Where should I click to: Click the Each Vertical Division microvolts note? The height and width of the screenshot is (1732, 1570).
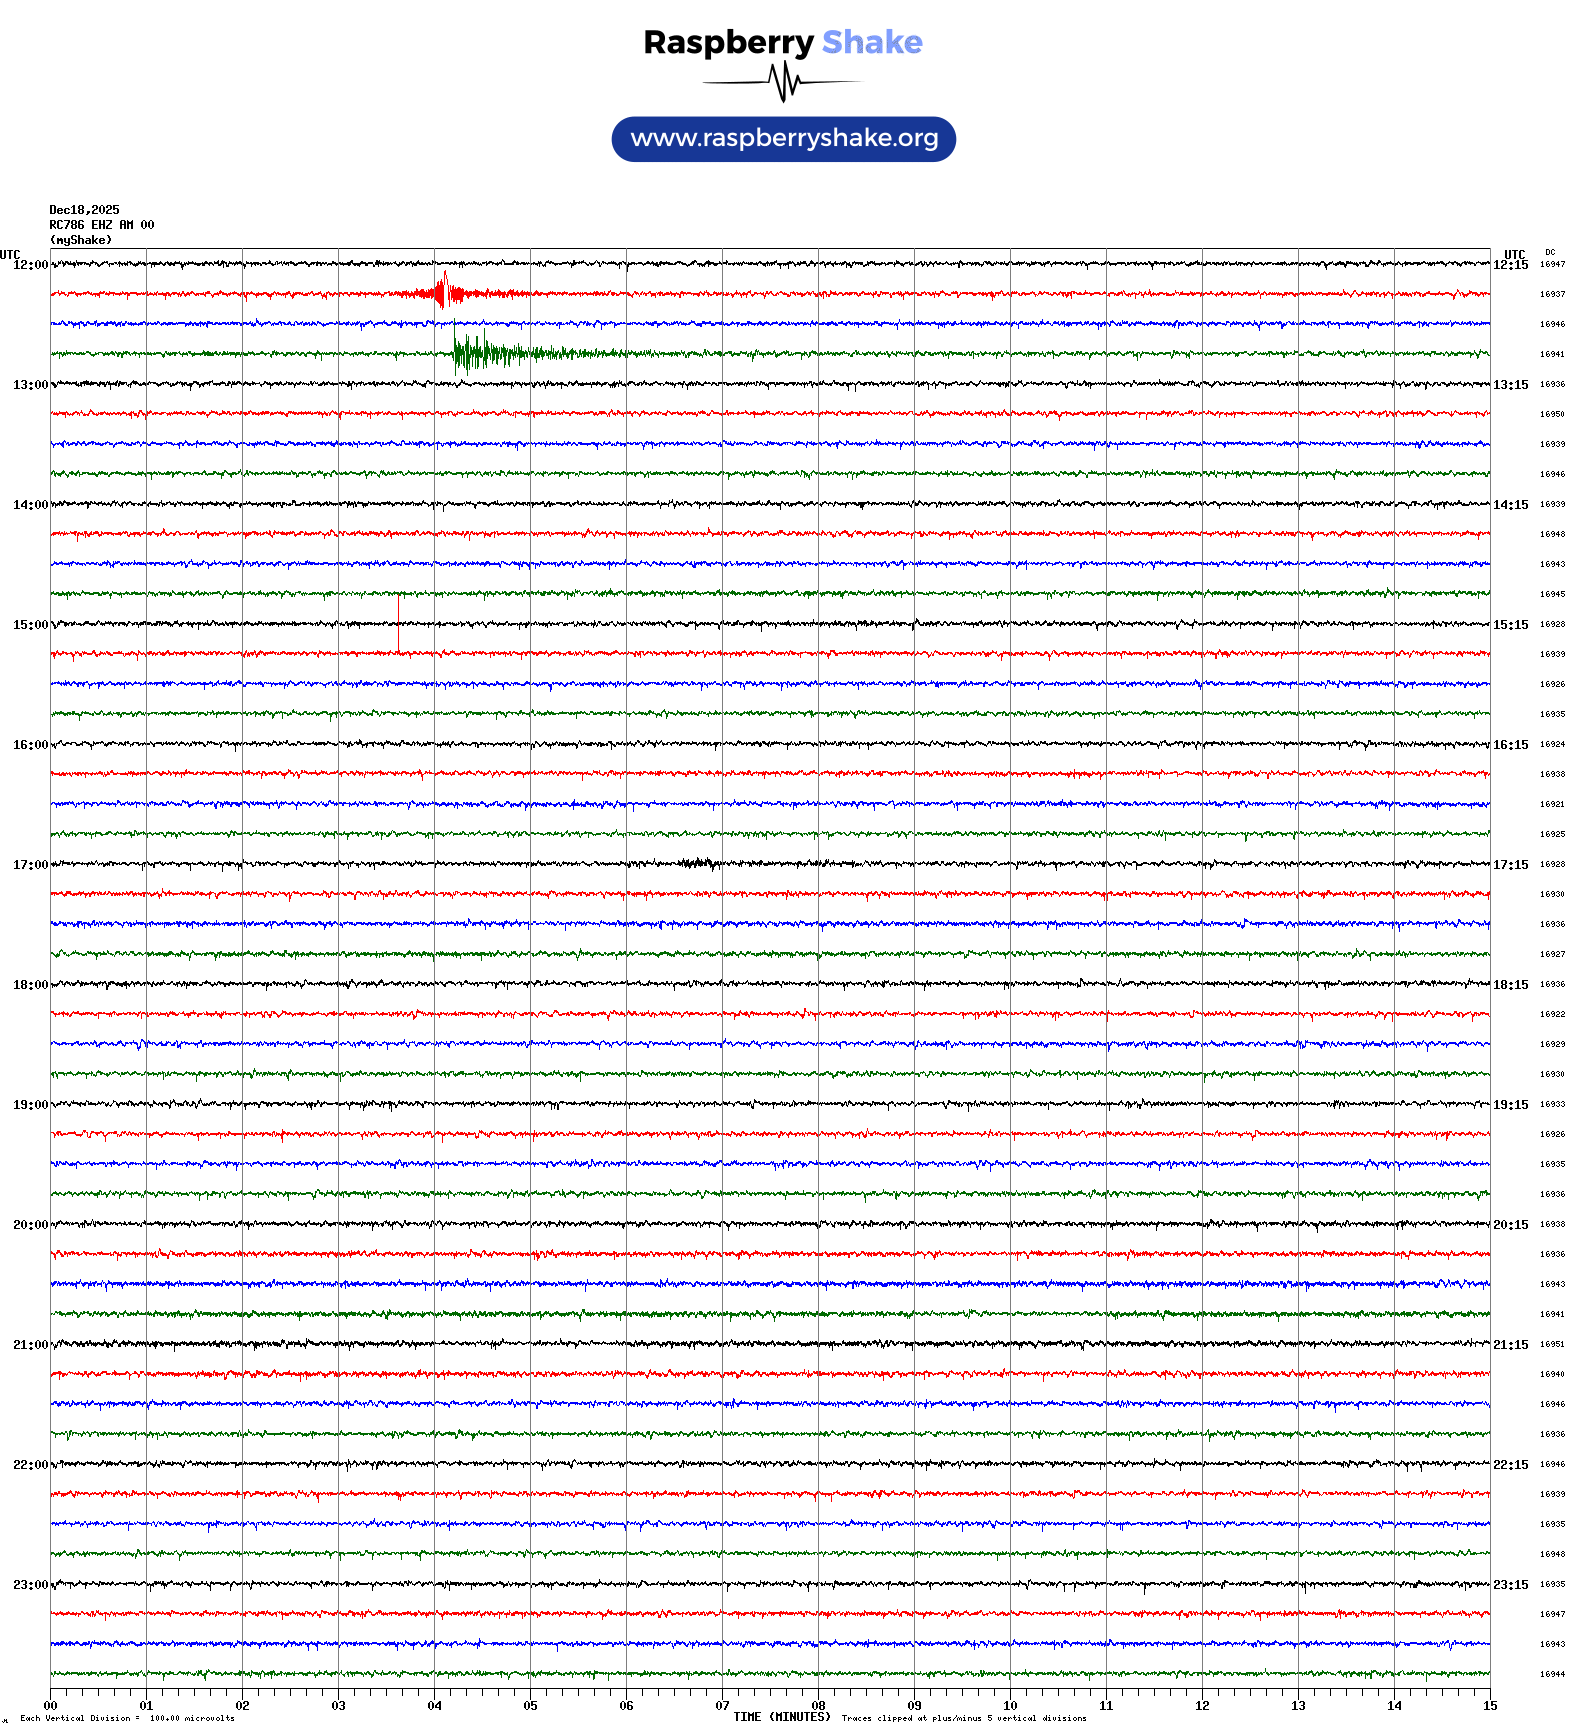coord(127,1718)
